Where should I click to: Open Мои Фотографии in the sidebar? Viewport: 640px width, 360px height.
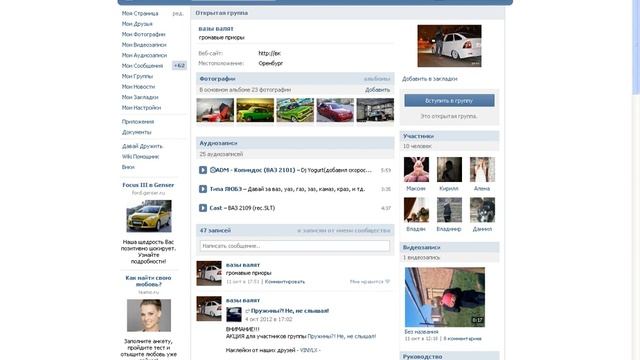[143, 35]
